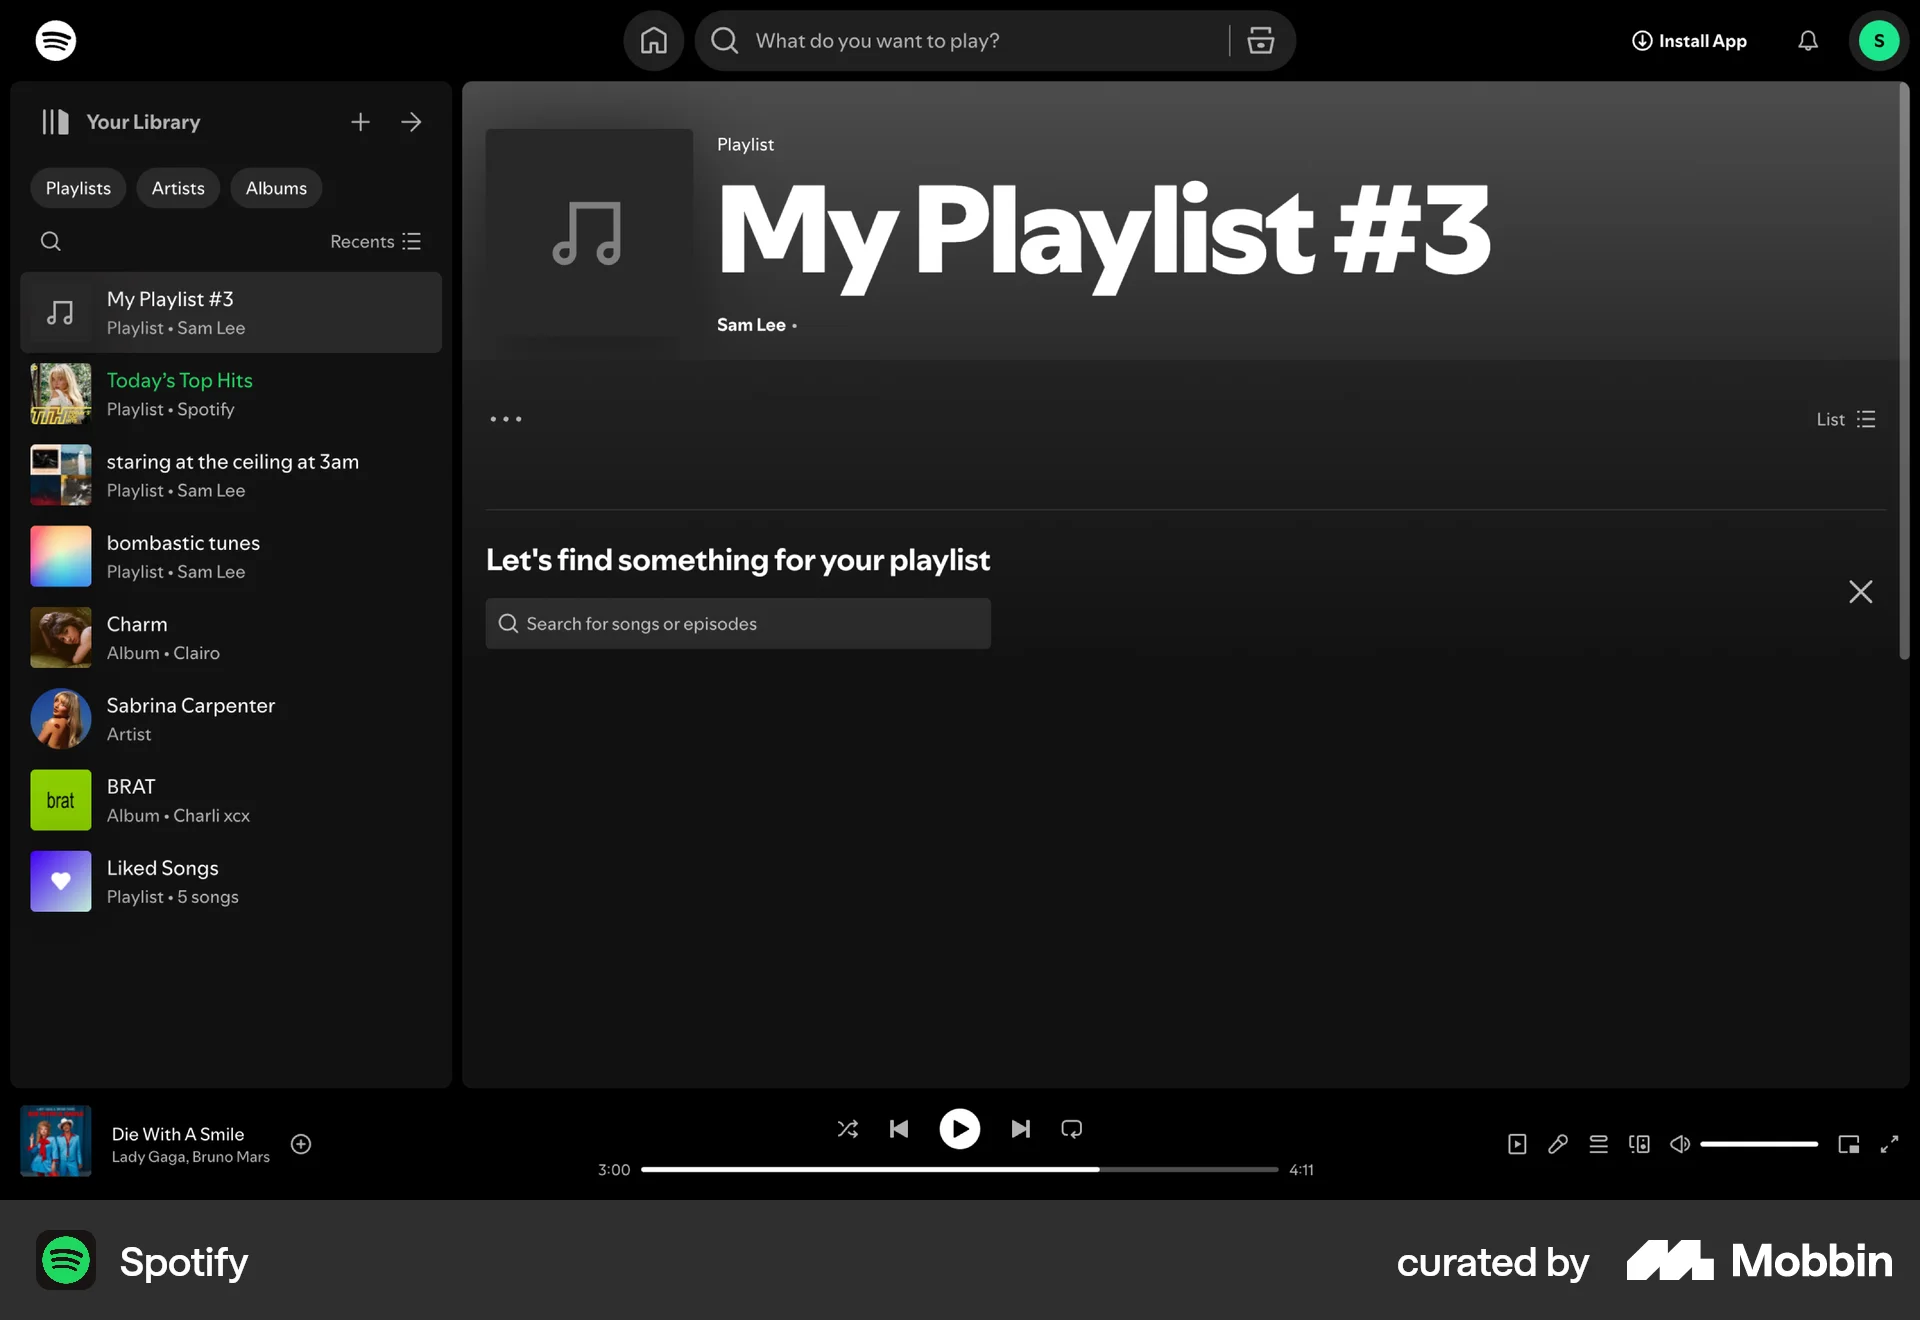Open connect to a device

[x=1639, y=1144]
